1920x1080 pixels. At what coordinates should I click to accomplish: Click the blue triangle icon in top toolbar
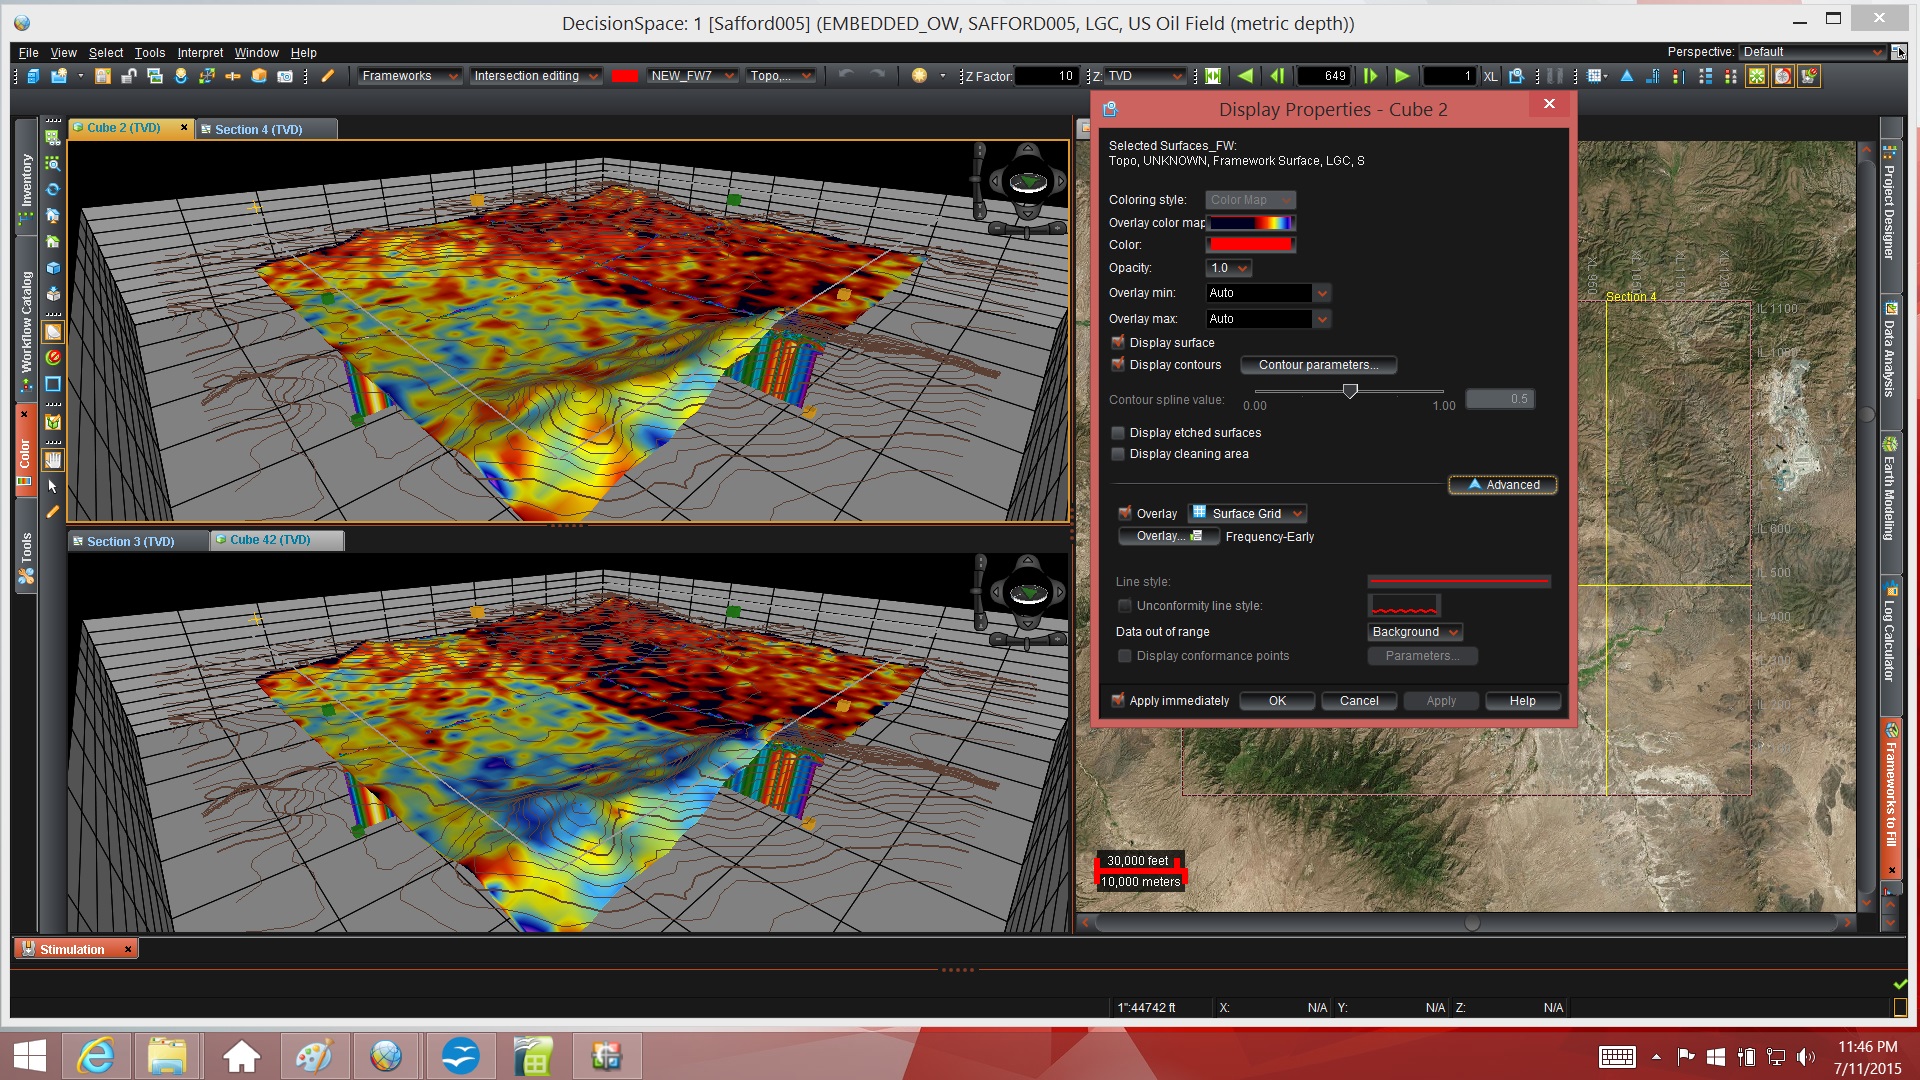point(1627,76)
